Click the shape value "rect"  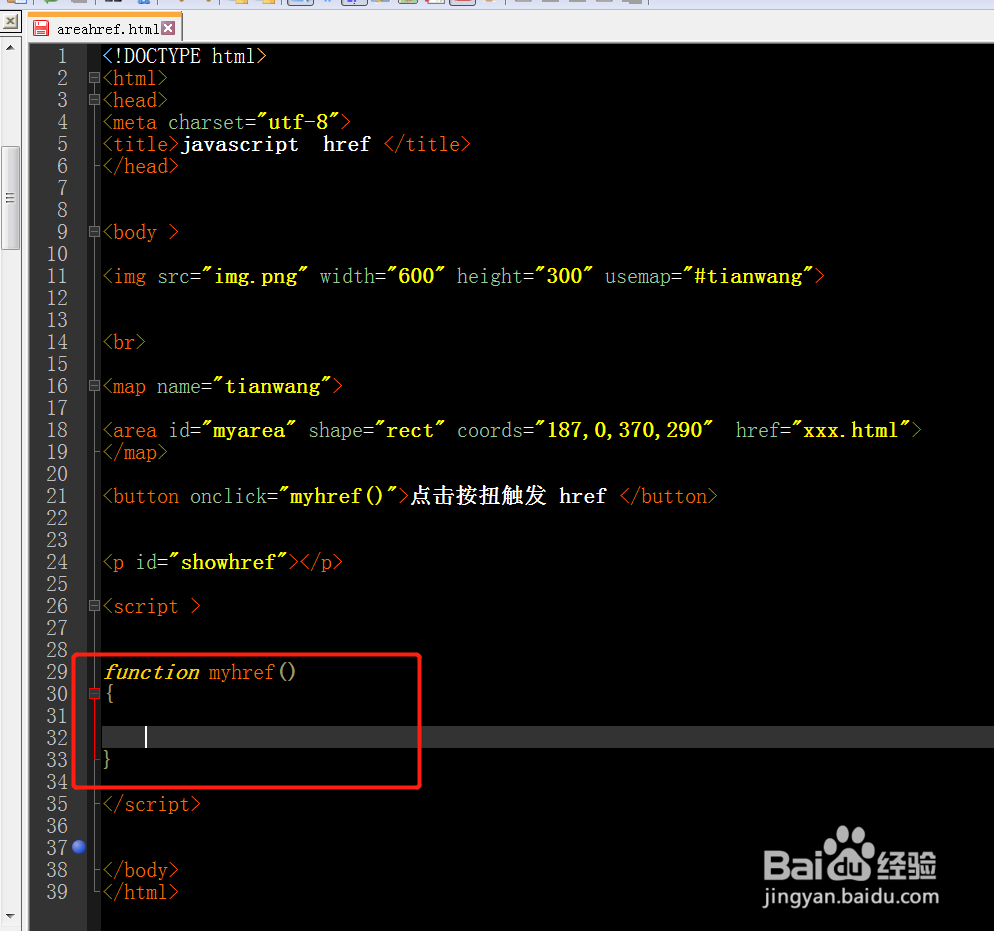coord(410,430)
